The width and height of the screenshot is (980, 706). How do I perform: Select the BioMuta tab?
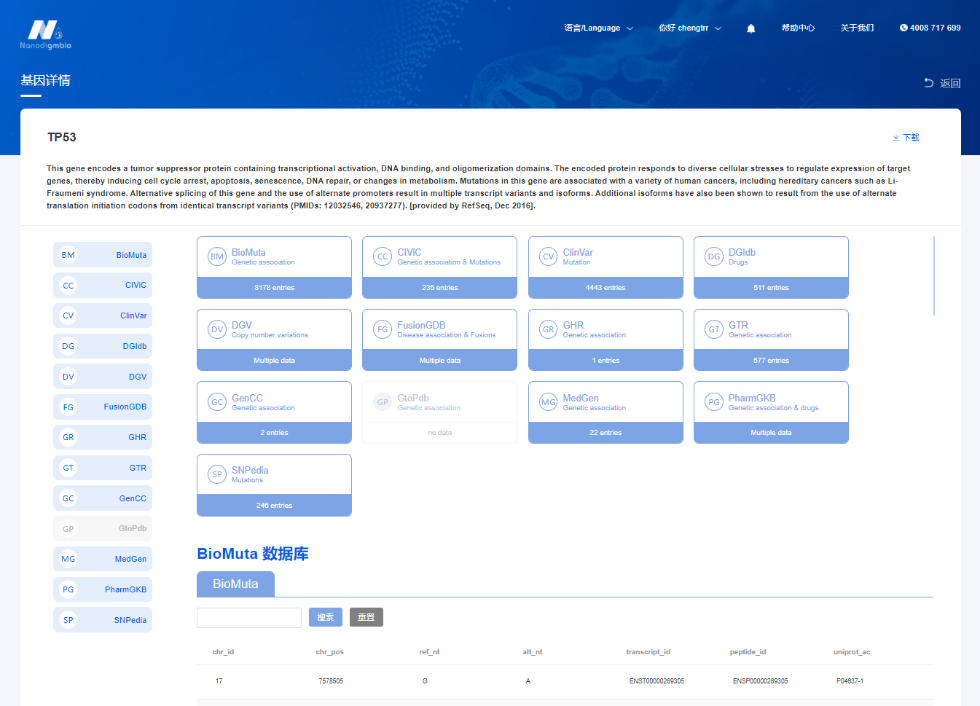click(235, 584)
